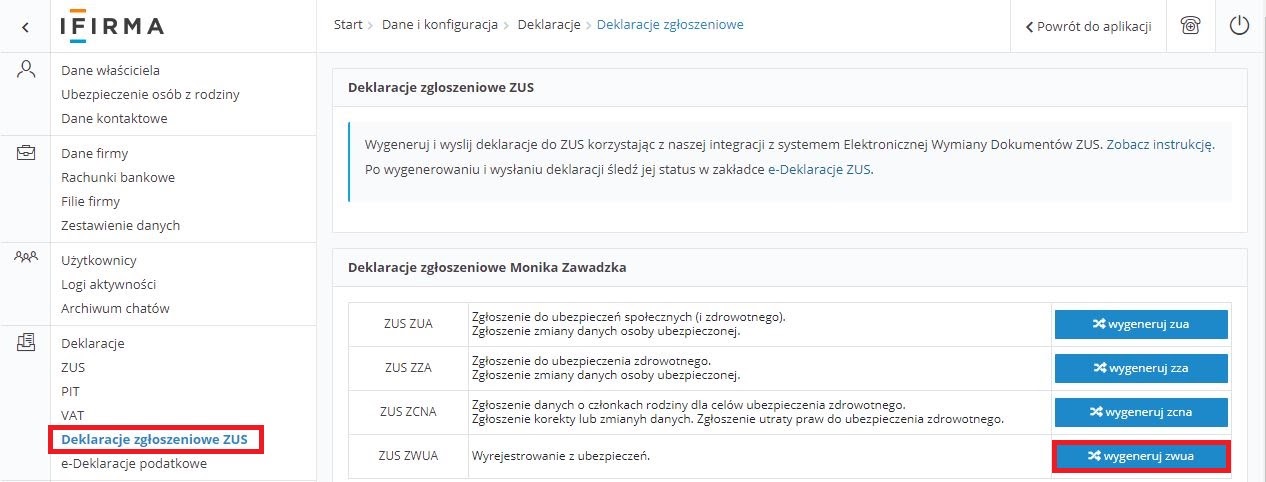The height and width of the screenshot is (482, 1266).
Task: Open Logi aktywności menu item
Action: tap(108, 284)
